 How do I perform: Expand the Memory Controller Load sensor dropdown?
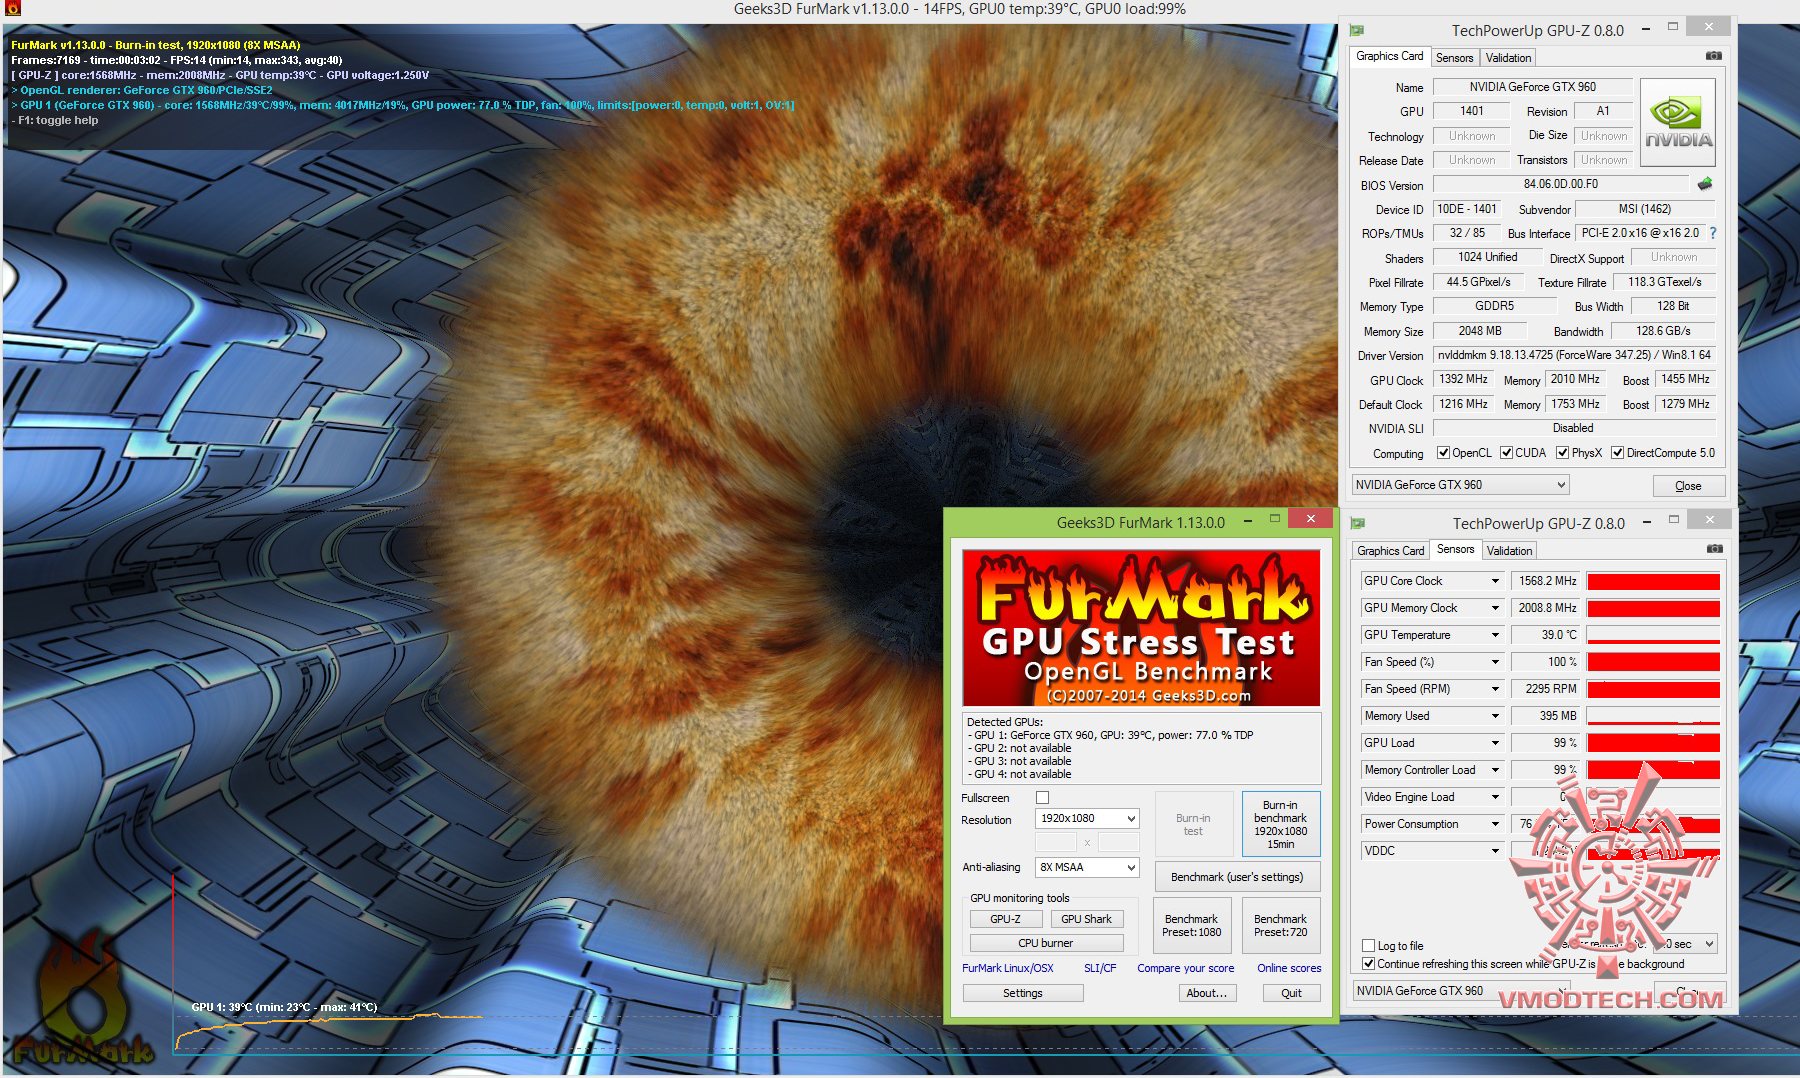point(1495,770)
